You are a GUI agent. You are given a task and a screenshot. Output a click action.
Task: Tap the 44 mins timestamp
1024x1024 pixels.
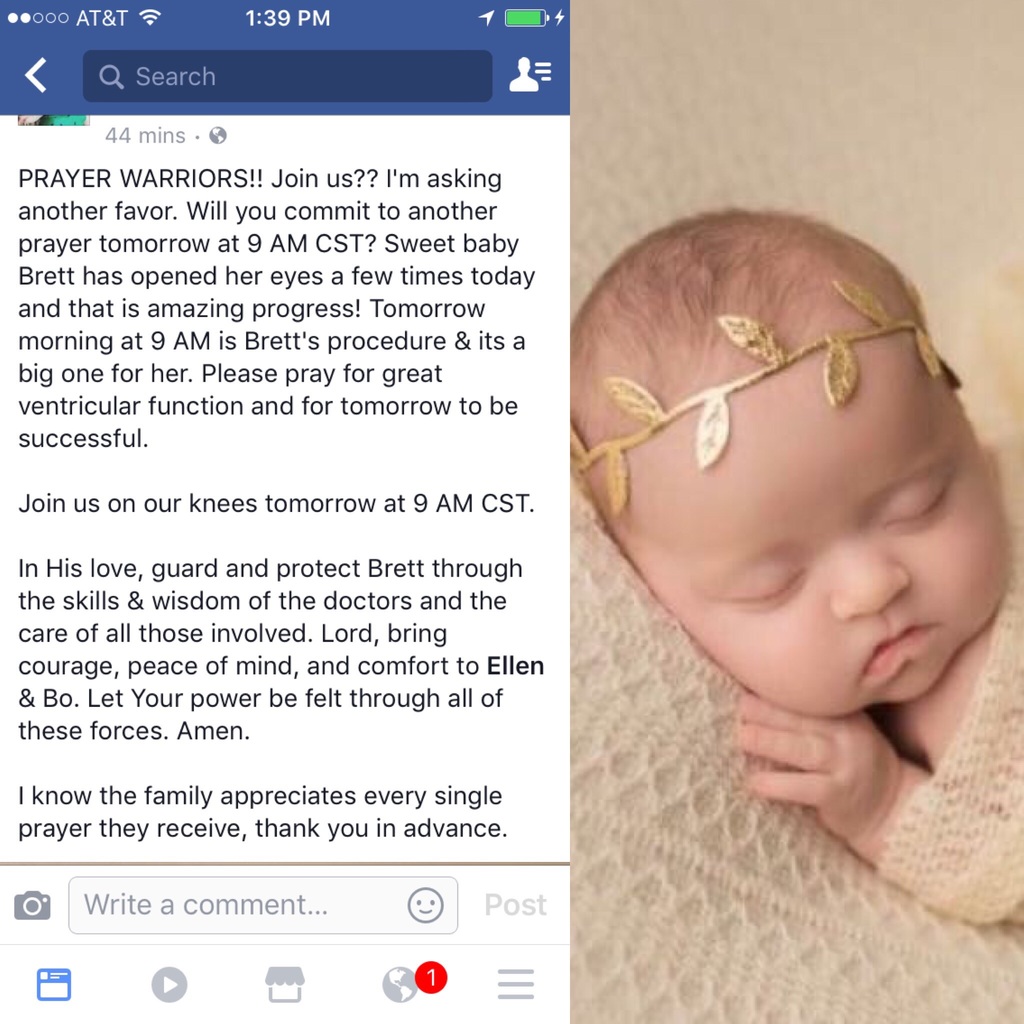point(145,135)
